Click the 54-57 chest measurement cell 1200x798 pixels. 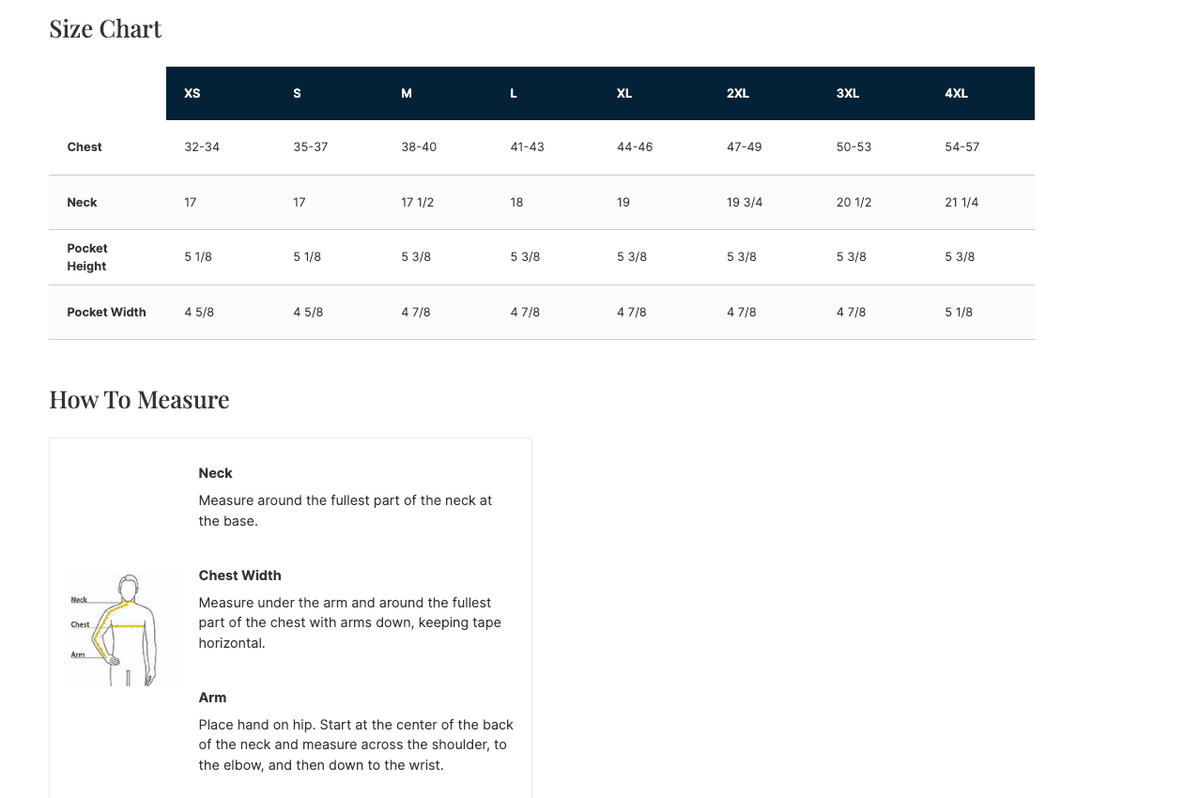(x=962, y=147)
